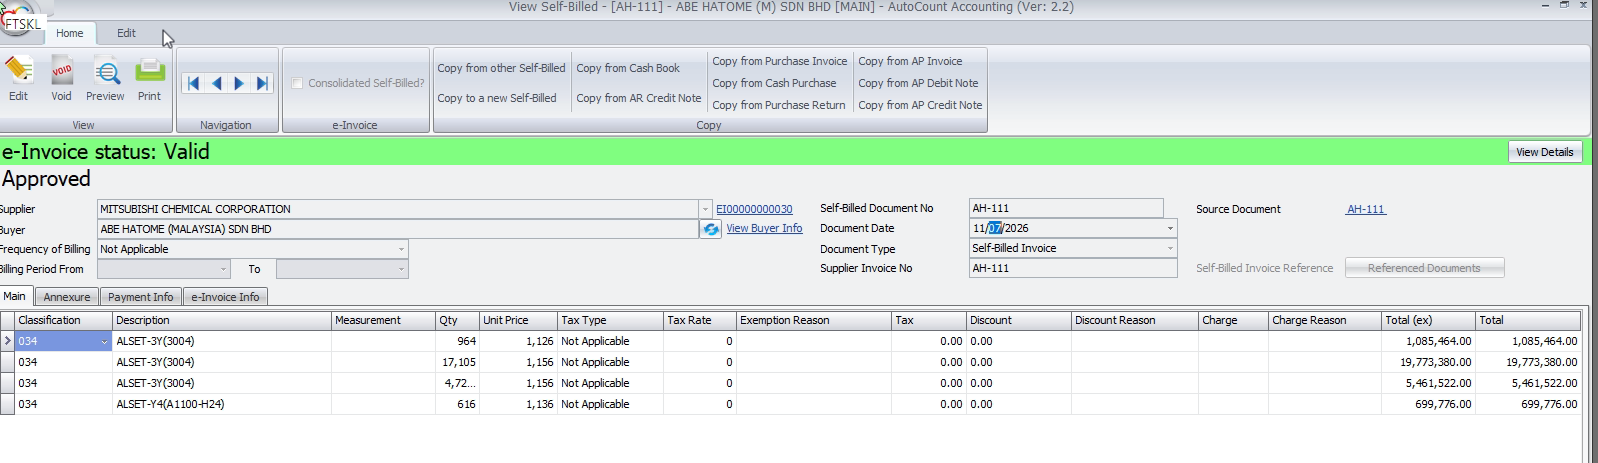Screen dimensions: 1598x463
Task: Open source document AH-111 link
Action: pyautogui.click(x=1366, y=209)
